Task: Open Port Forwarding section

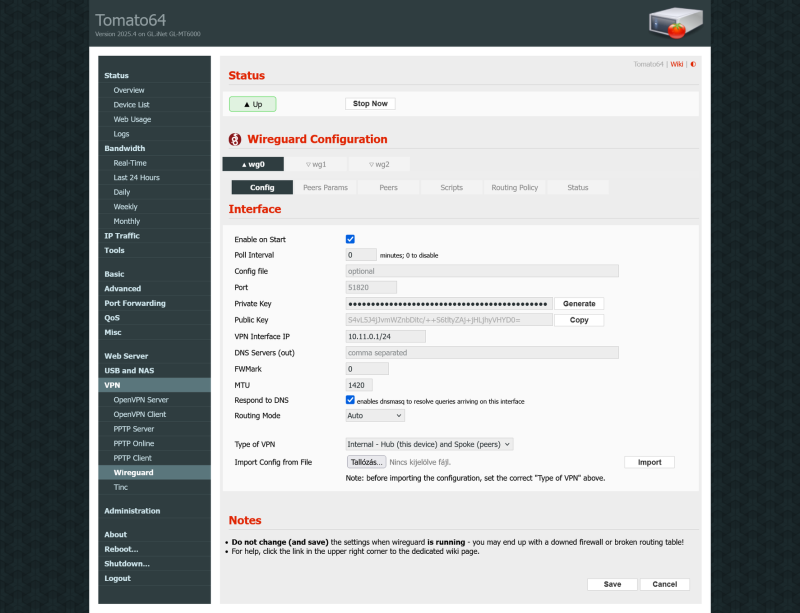Action: (x=135, y=303)
